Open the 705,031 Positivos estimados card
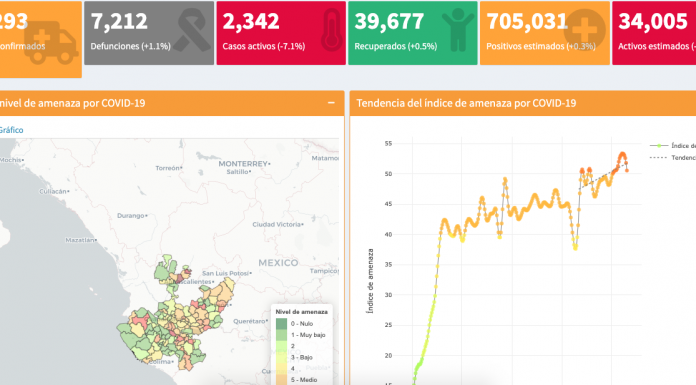 (x=545, y=33)
